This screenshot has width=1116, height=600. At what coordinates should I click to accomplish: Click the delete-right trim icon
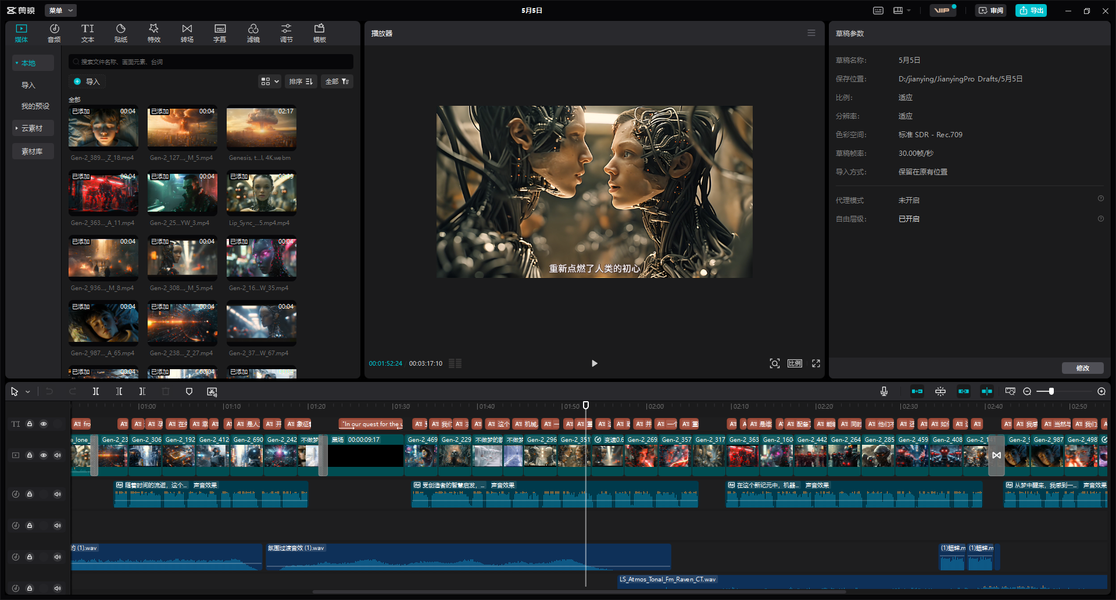[142, 391]
